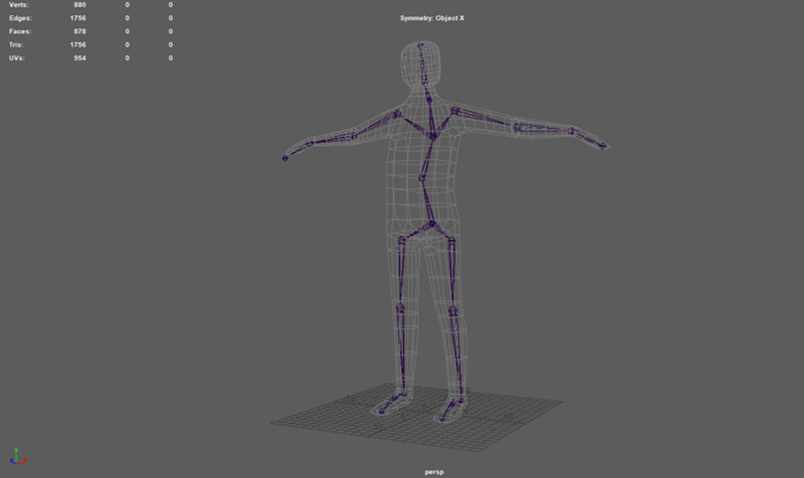804x478 pixels.
Task: Click the 'persp' camera name label
Action: point(434,472)
